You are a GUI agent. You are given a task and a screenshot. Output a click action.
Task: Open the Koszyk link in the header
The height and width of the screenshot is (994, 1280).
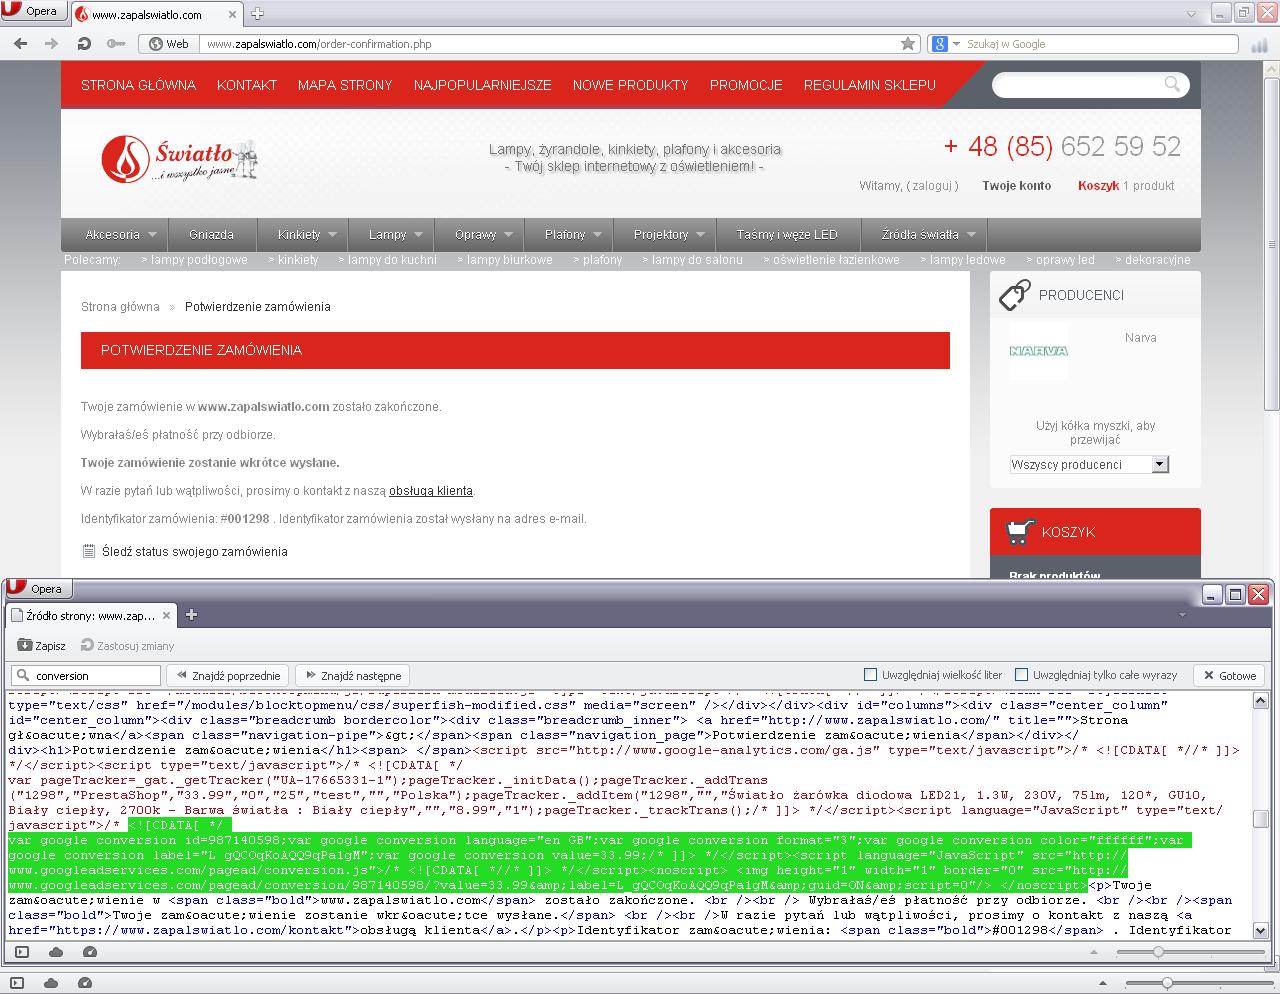click(x=1098, y=186)
